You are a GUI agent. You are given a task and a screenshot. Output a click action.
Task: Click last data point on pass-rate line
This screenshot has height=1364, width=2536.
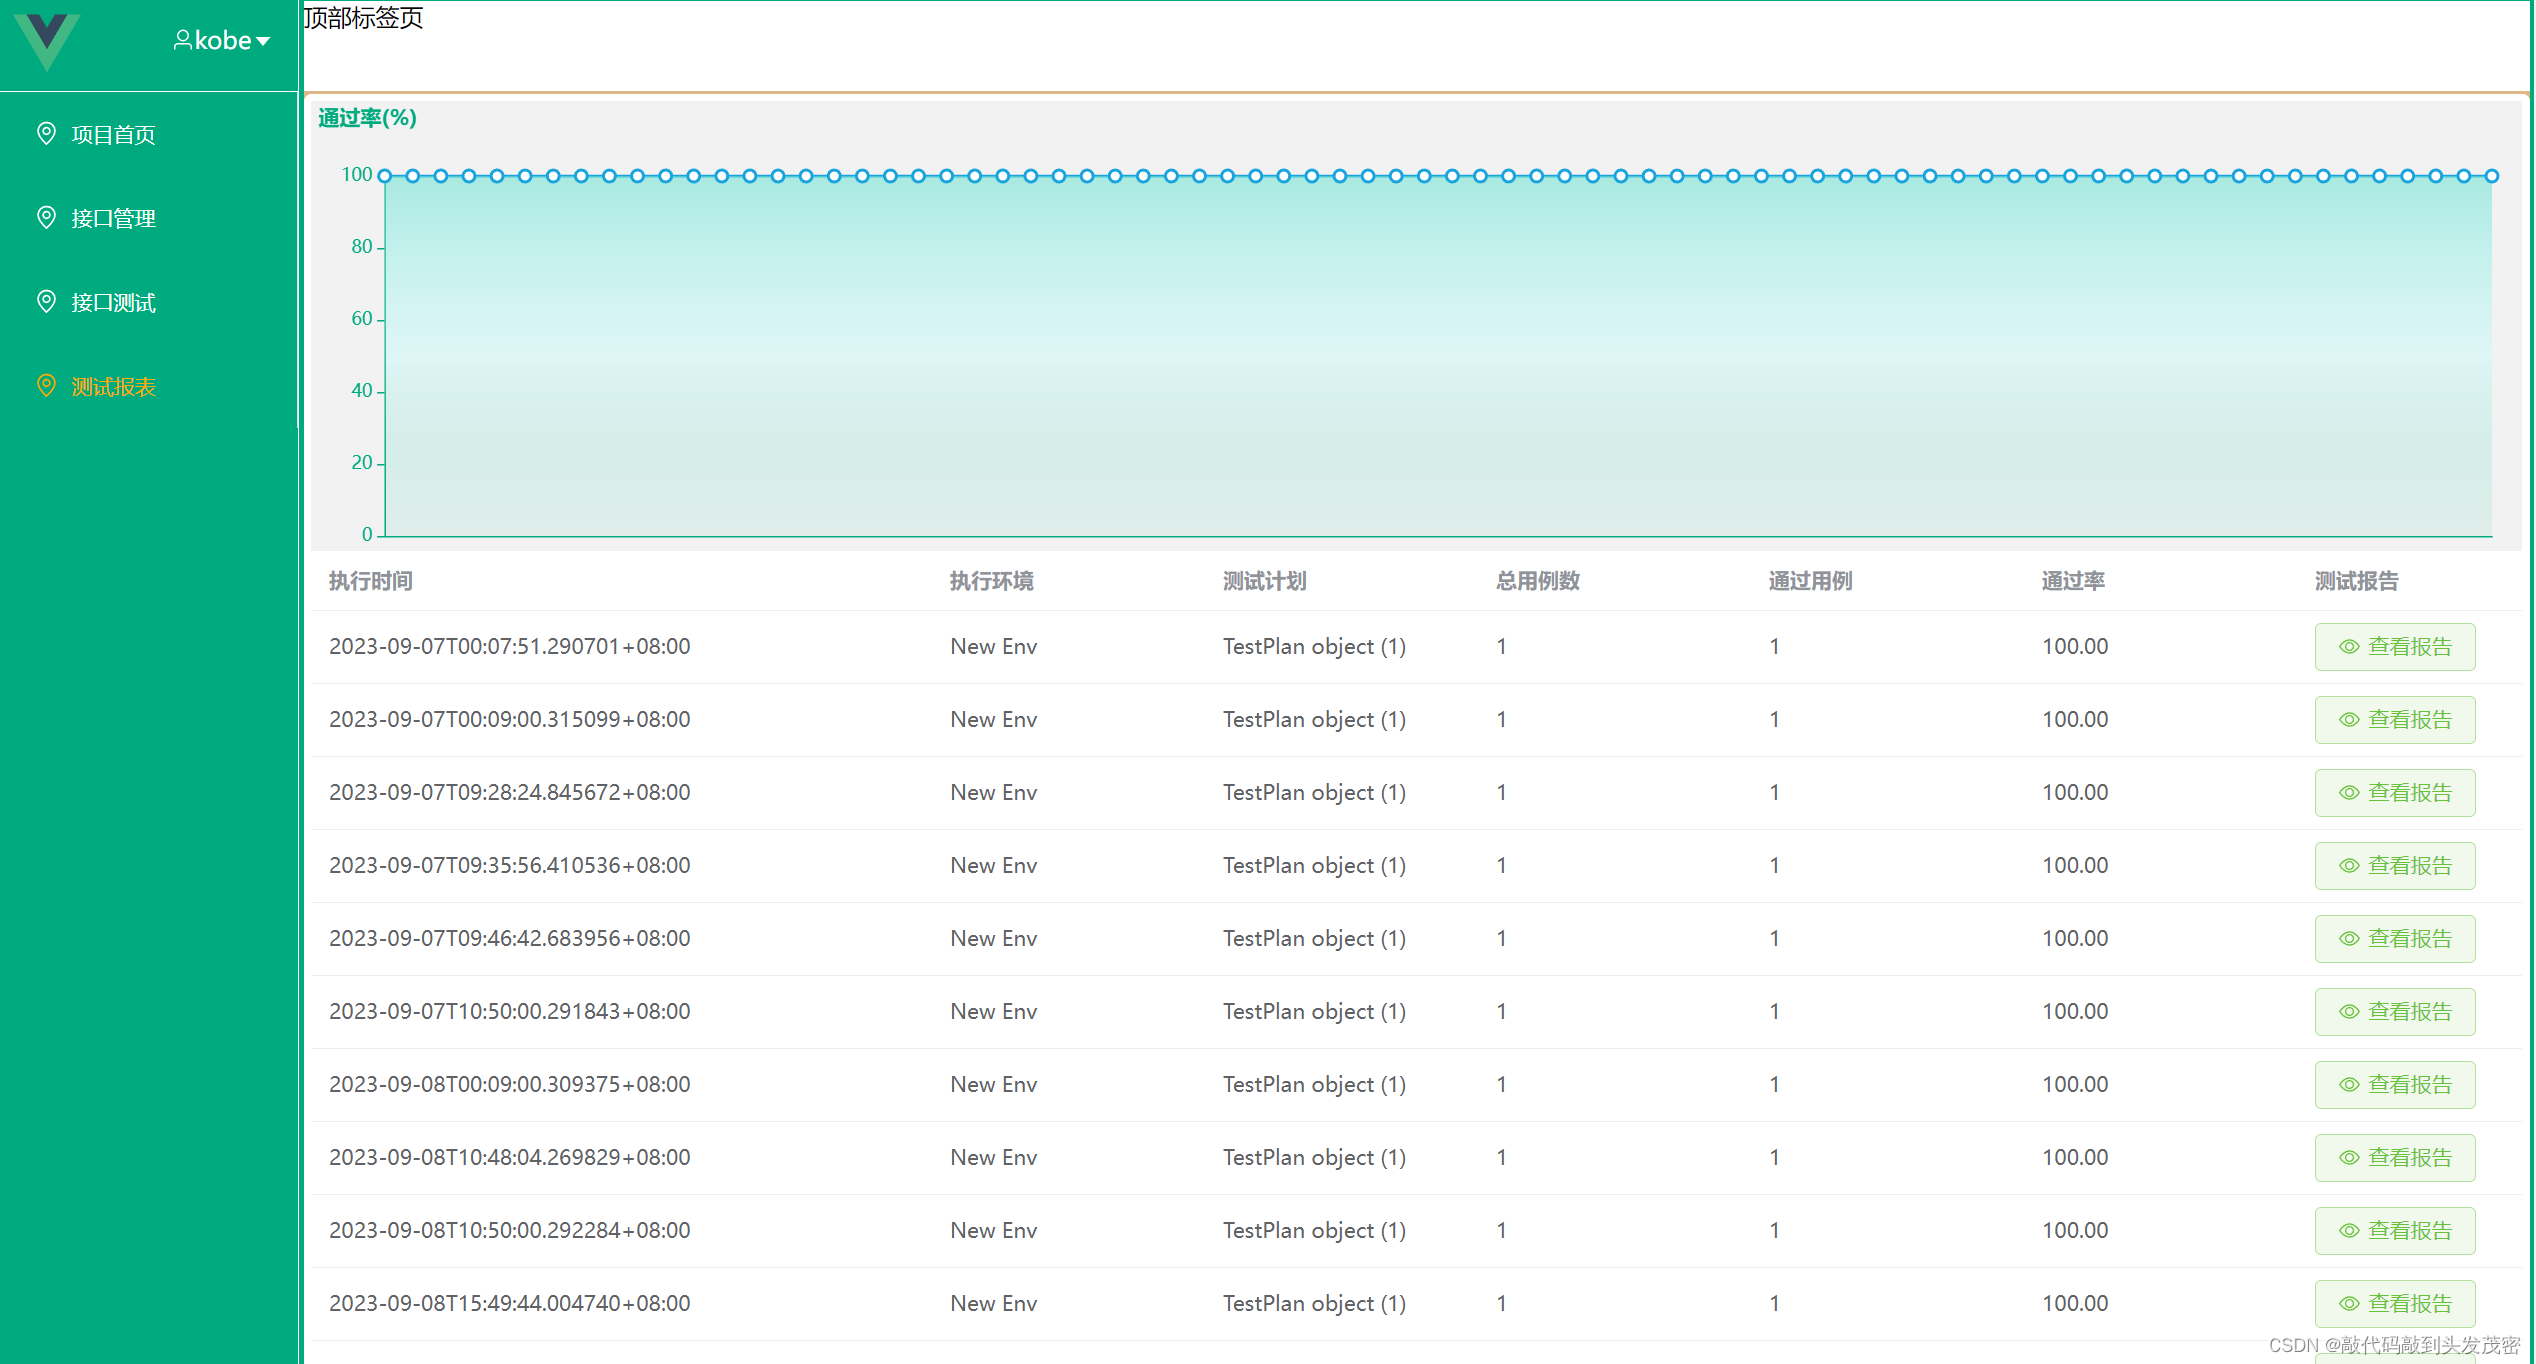coord(2492,176)
